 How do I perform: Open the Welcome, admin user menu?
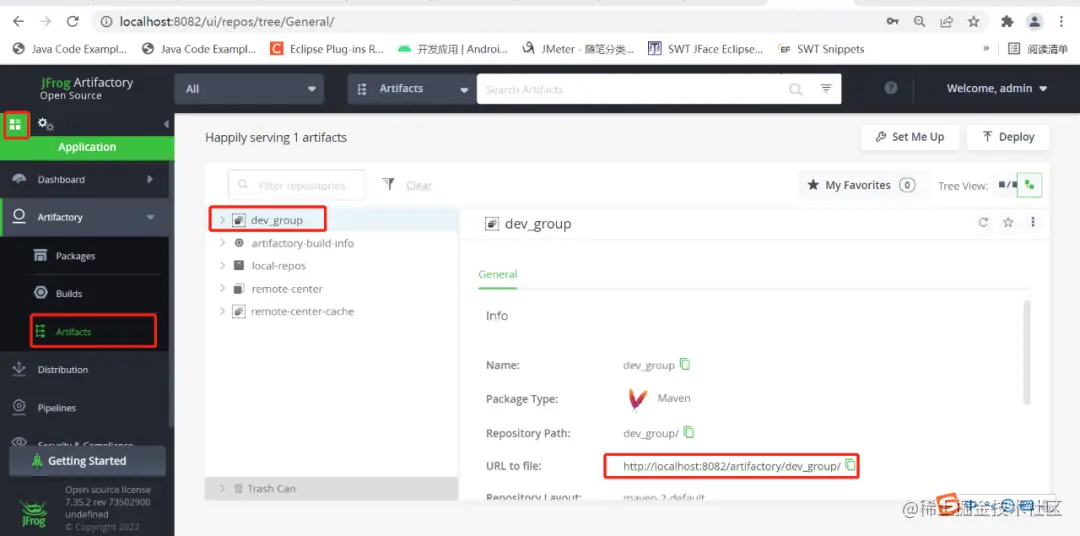coord(996,88)
